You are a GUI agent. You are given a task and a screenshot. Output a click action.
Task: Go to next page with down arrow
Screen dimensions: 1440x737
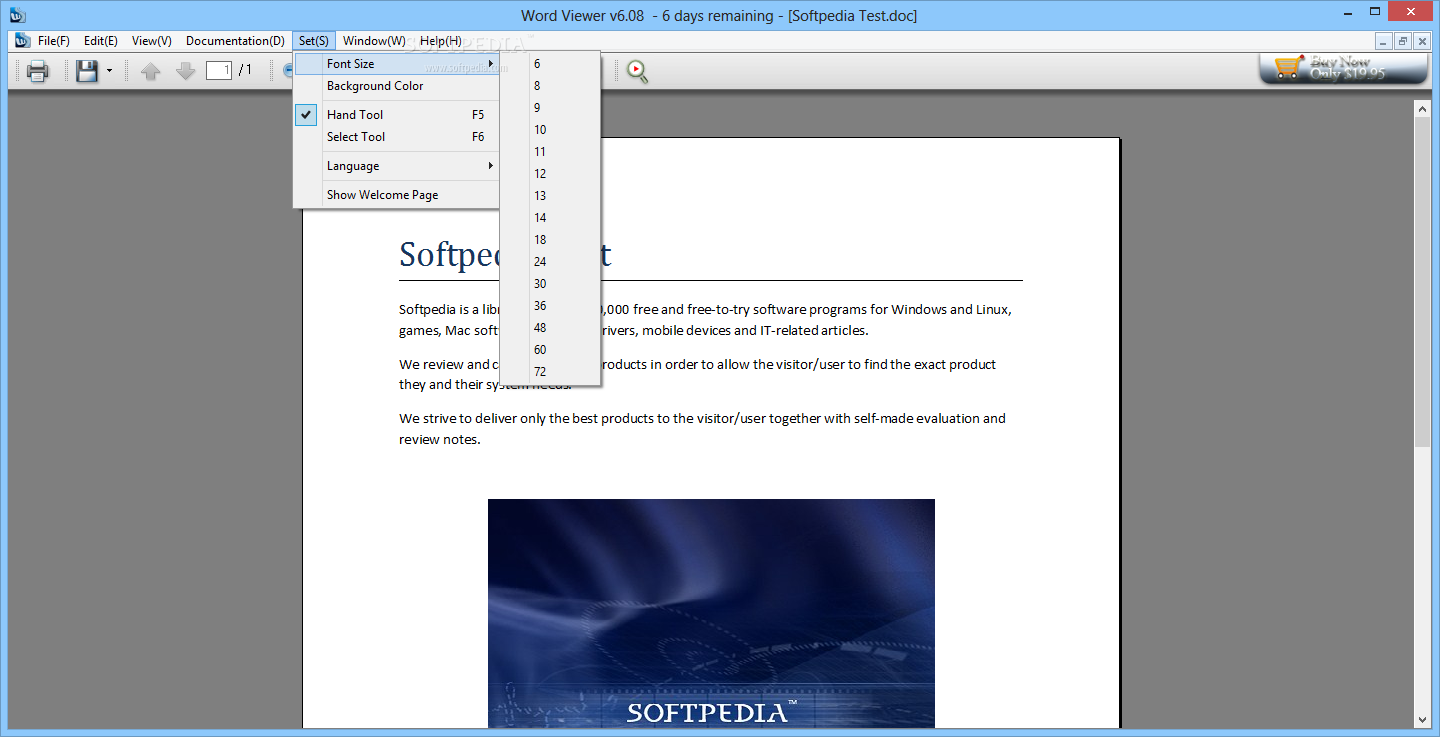(185, 71)
